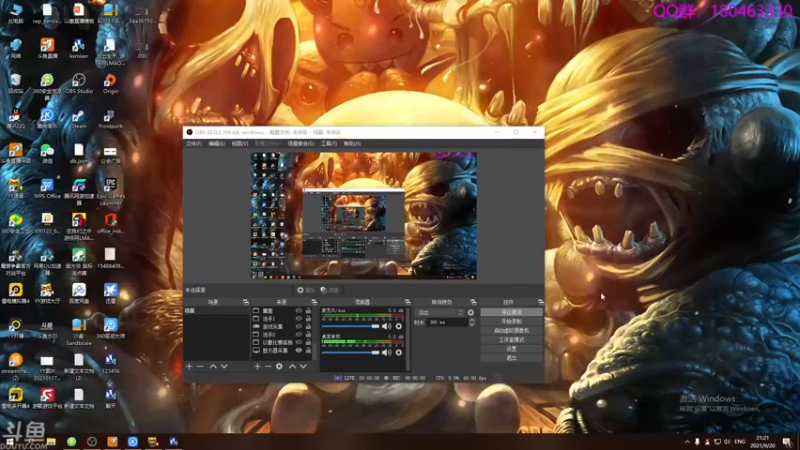Open the Windows Start button

[x=9, y=442]
